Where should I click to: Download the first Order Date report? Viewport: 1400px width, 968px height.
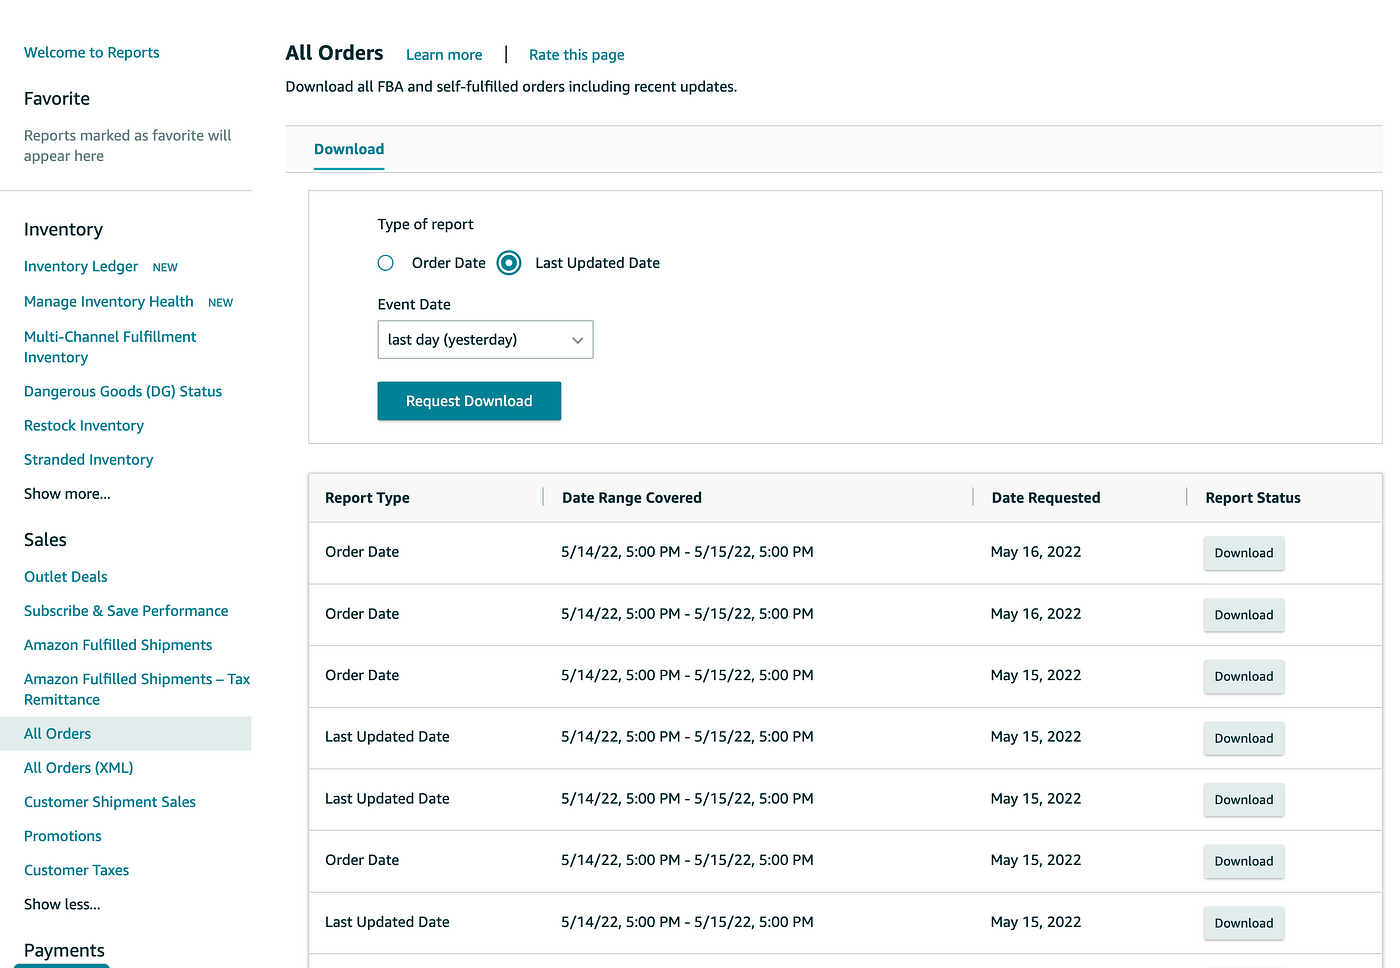[x=1244, y=553]
